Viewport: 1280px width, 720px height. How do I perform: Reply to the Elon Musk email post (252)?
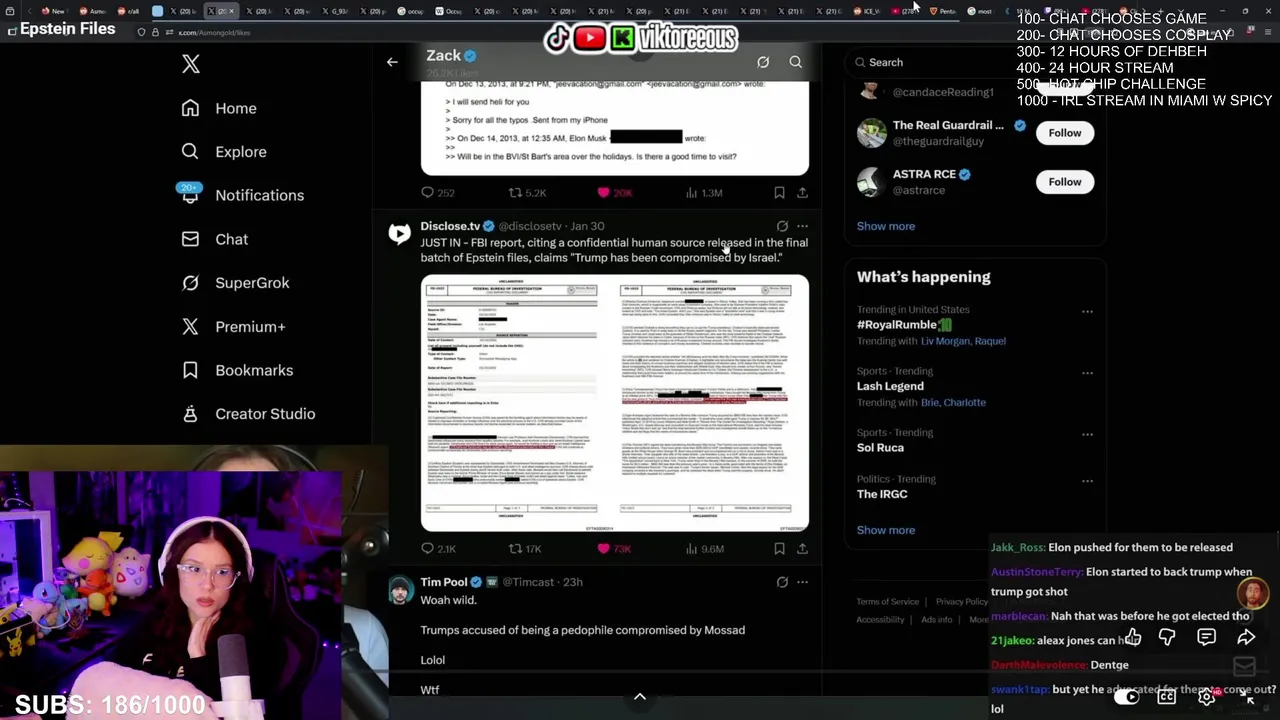(x=437, y=193)
